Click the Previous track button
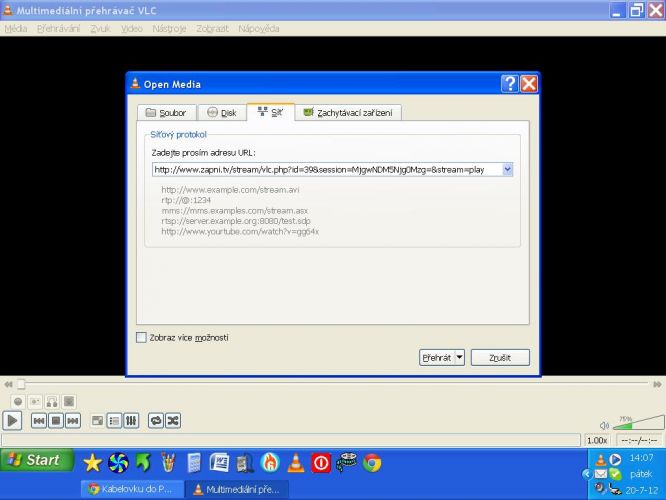This screenshot has height=500, width=666. pyautogui.click(x=39, y=421)
